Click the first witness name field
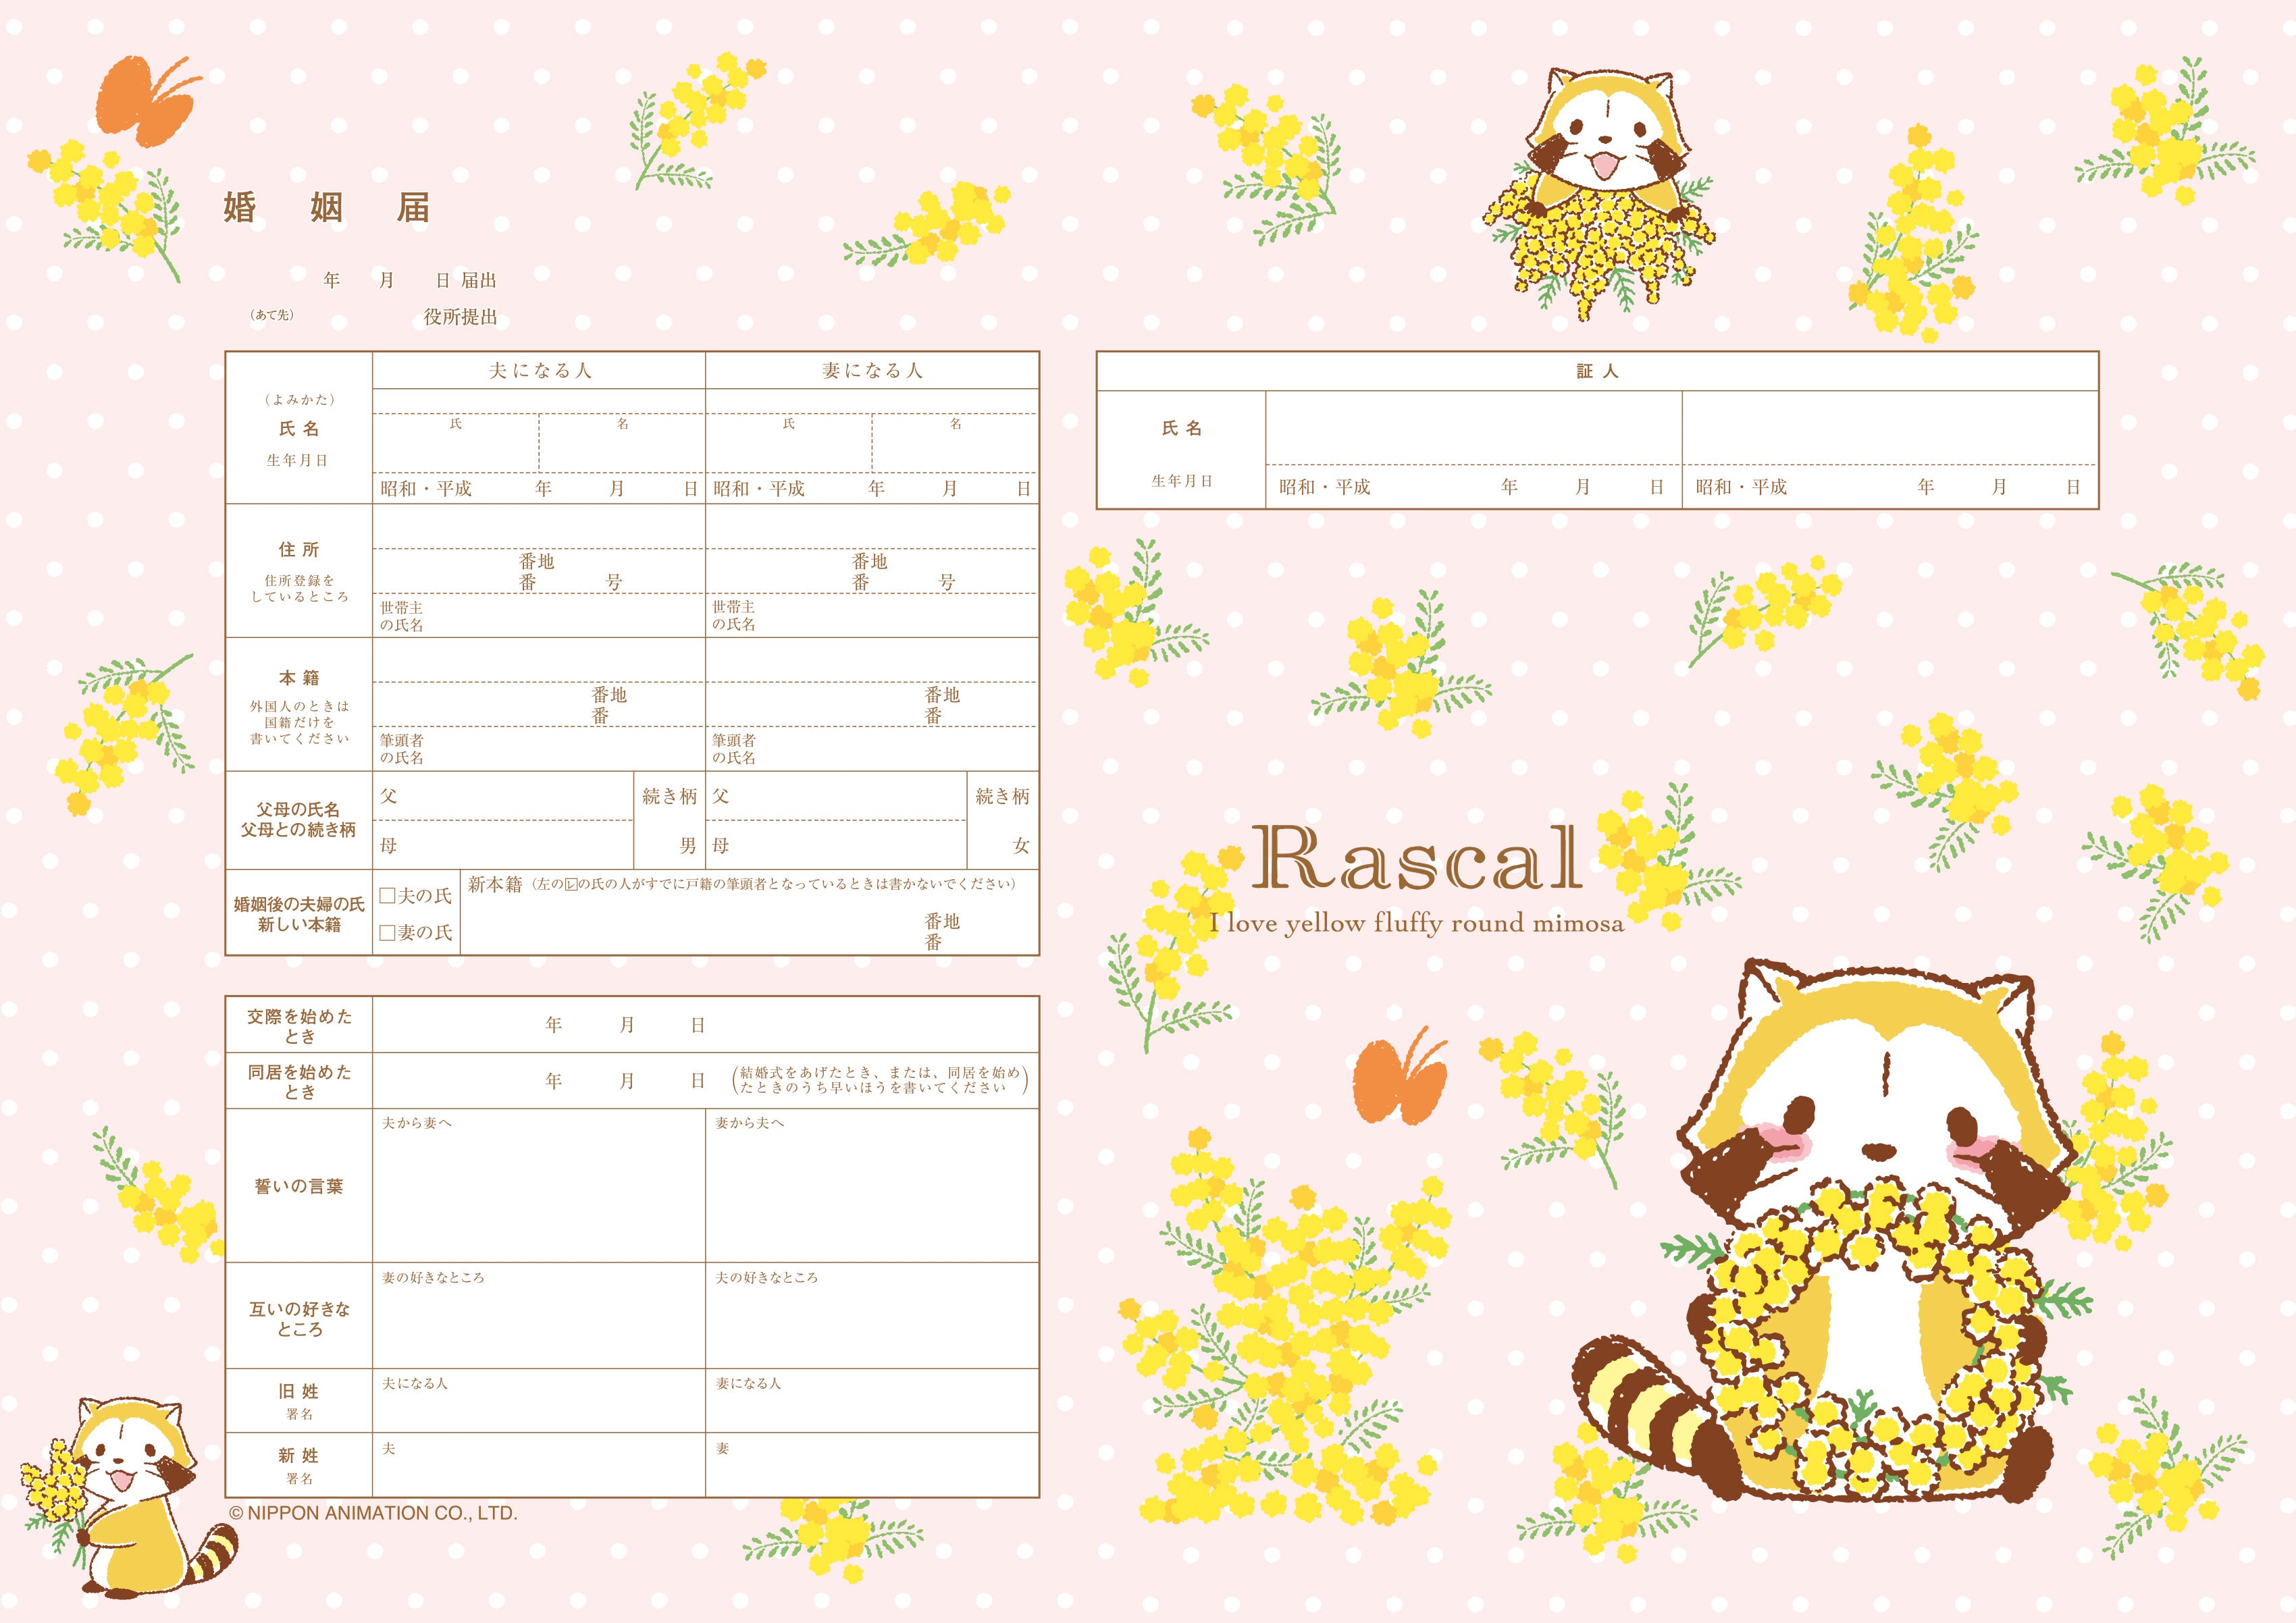 [1473, 428]
